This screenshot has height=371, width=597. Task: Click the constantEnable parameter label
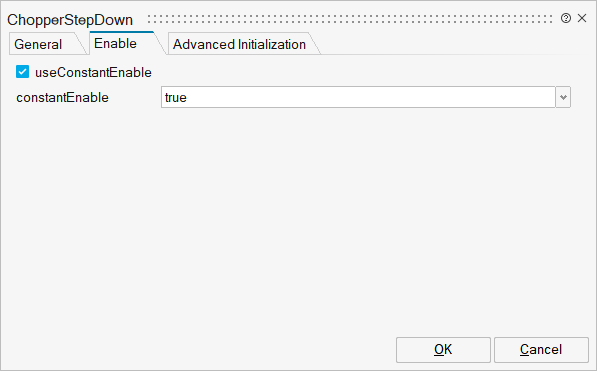(62, 98)
